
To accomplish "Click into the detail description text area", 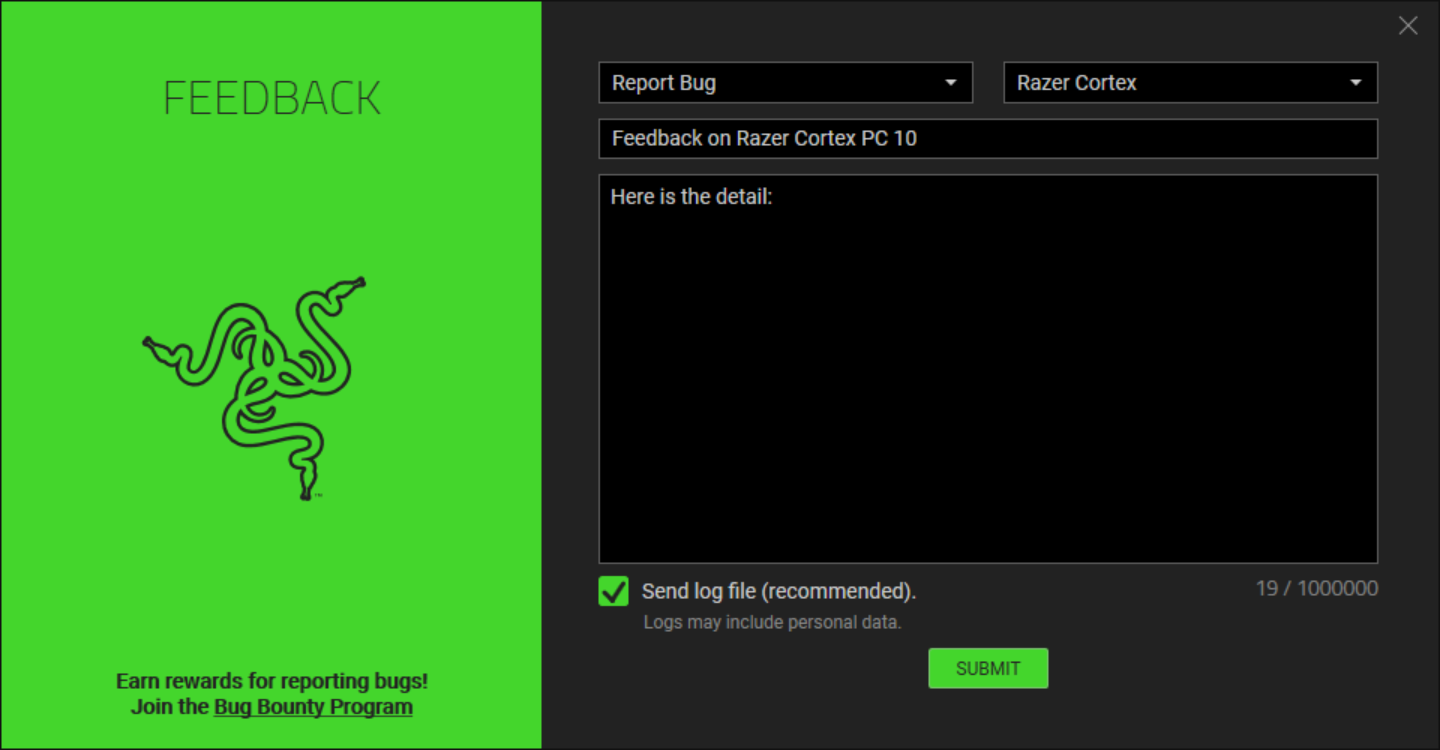I will (x=988, y=369).
